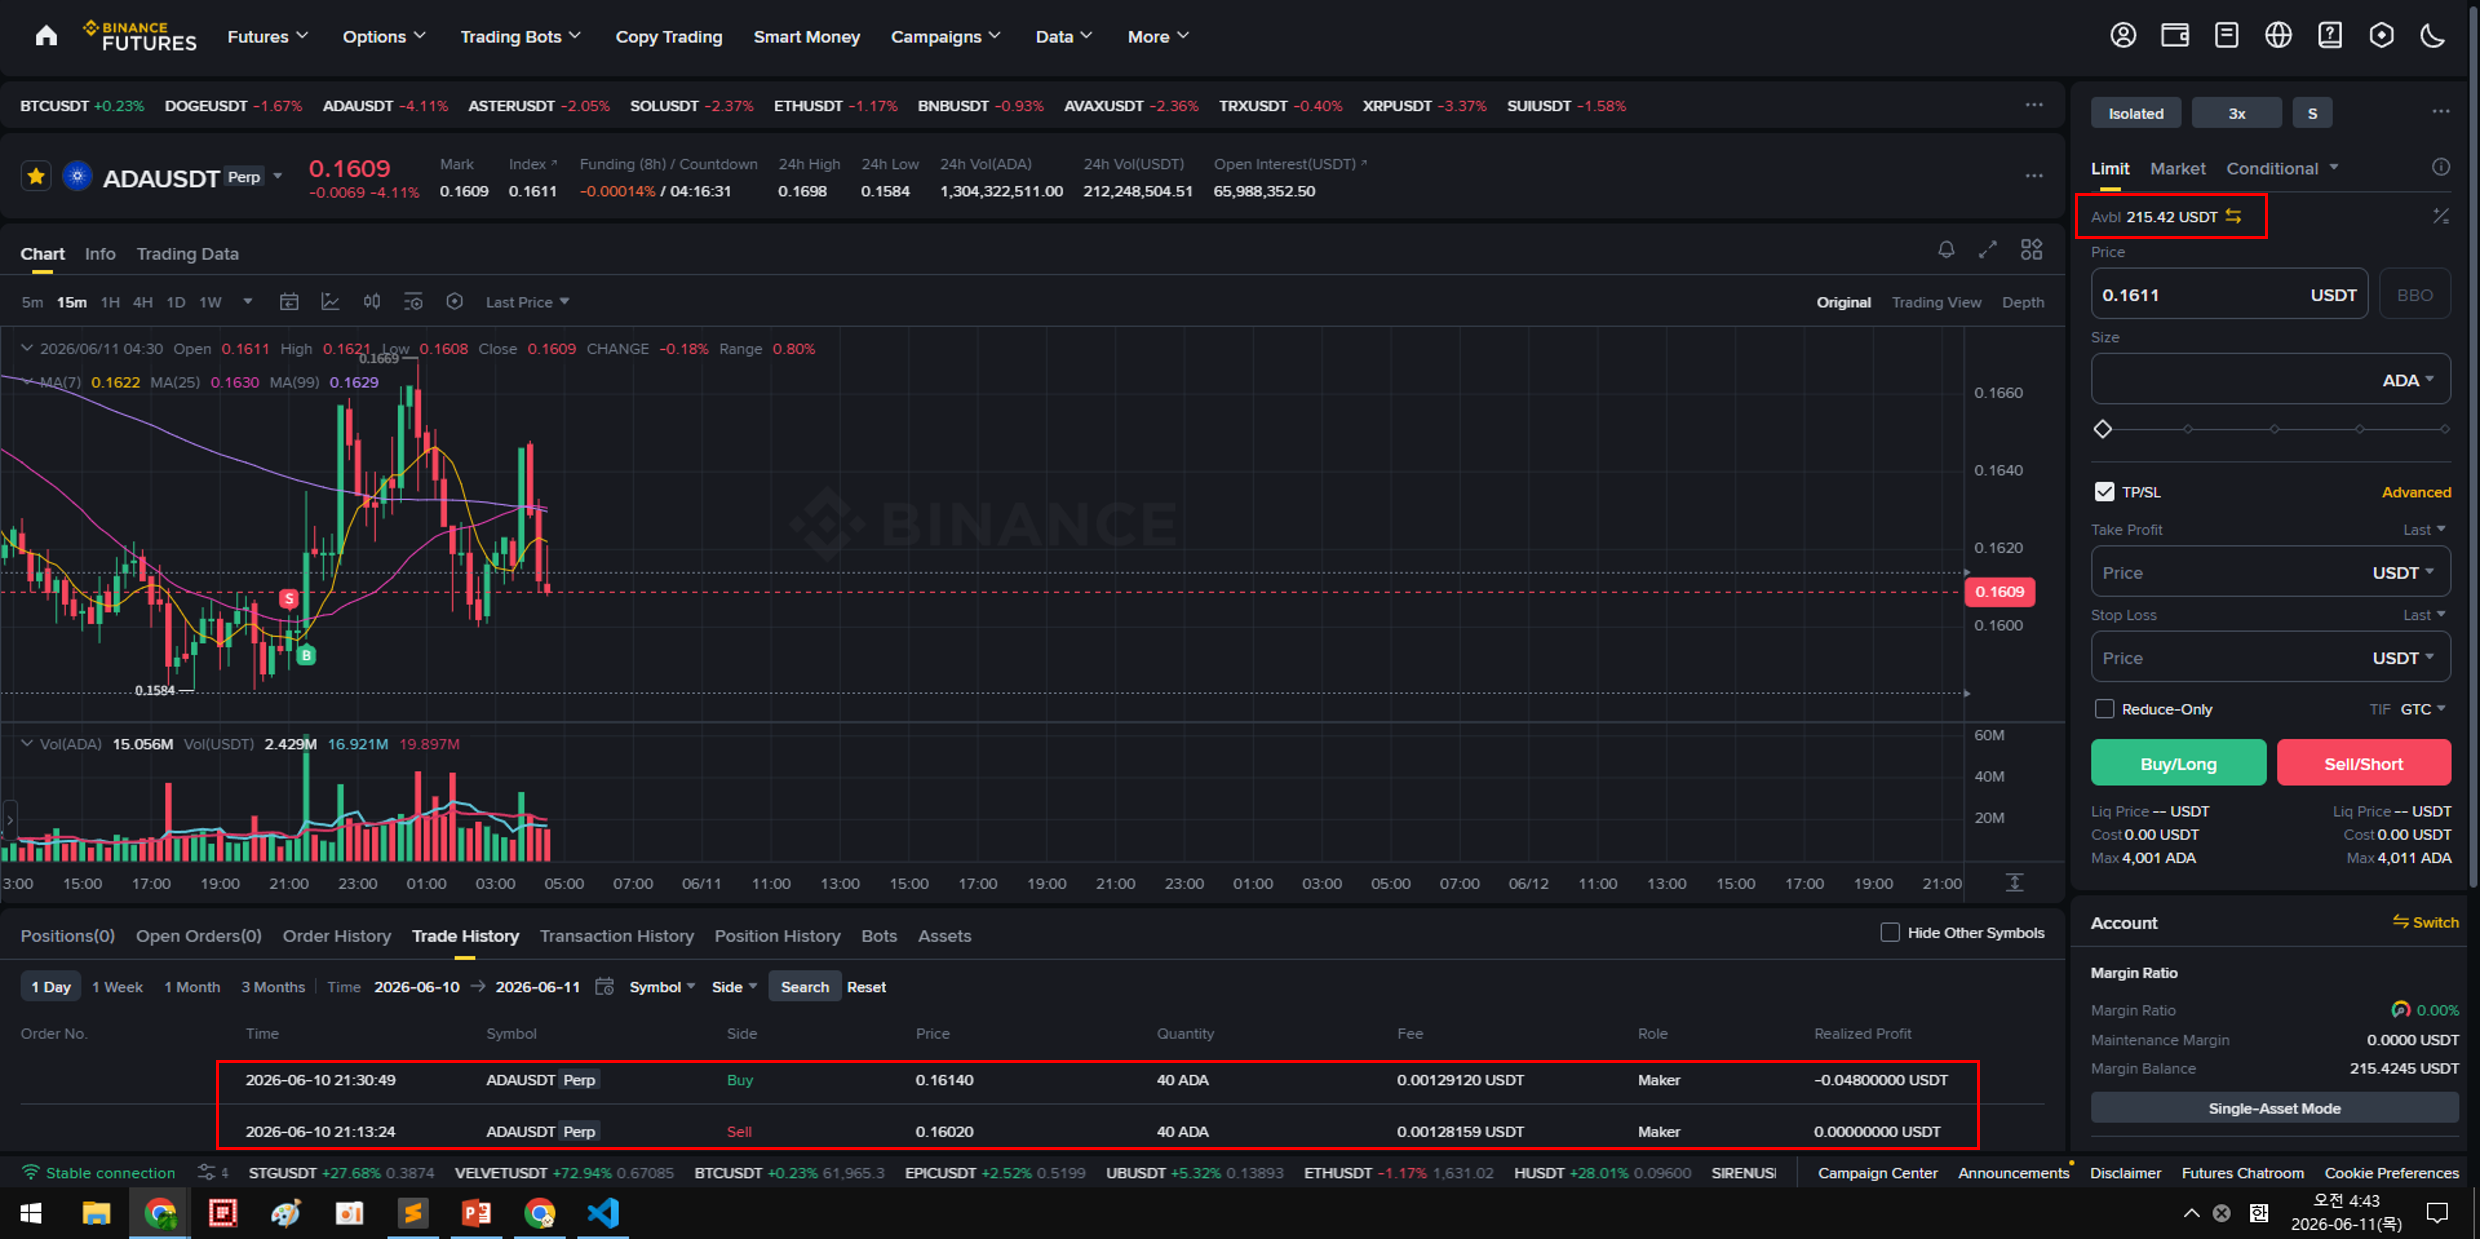Click the Take Profit price field
This screenshot has width=2480, height=1239.
[2270, 573]
